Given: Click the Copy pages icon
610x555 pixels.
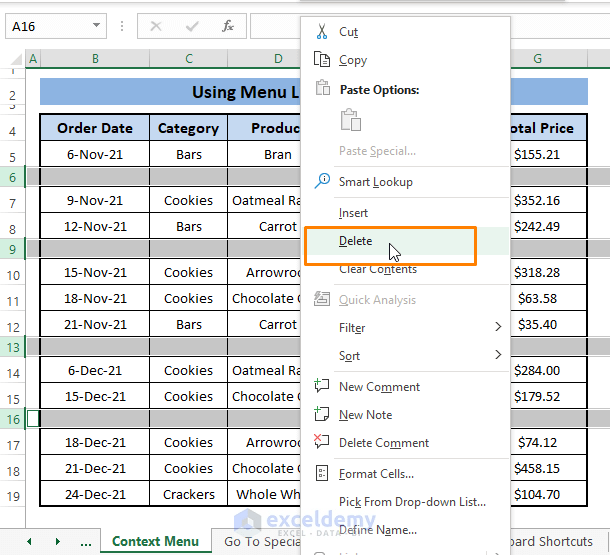Looking at the screenshot, I should point(322,60).
